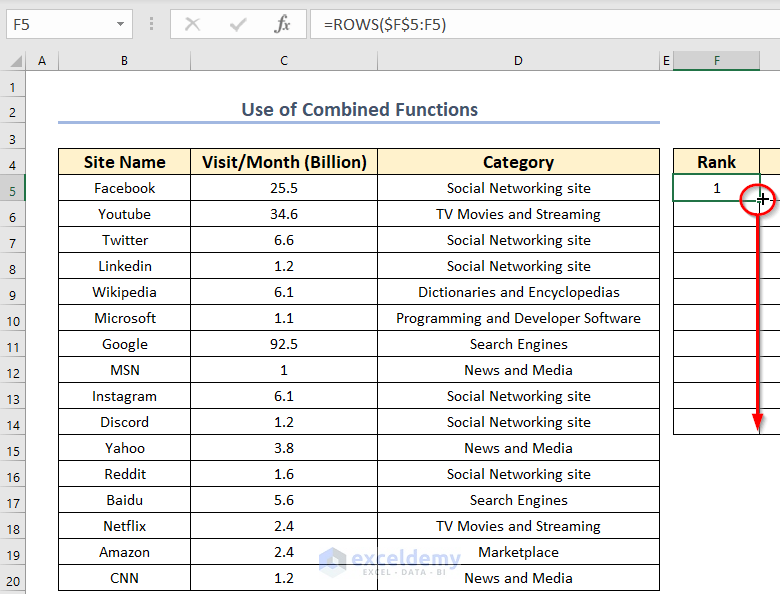Click the Cancel X icon in formula bar
The width and height of the screenshot is (780, 594).
coord(193,25)
